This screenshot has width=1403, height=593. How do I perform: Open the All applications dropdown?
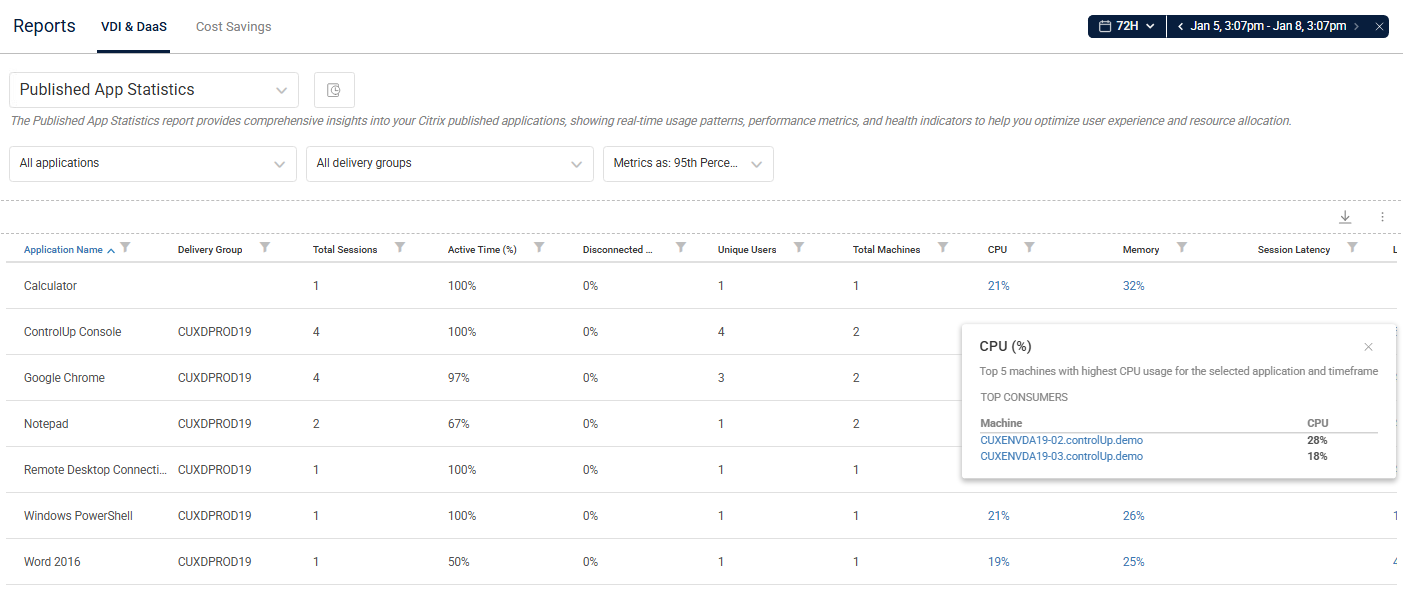point(152,163)
